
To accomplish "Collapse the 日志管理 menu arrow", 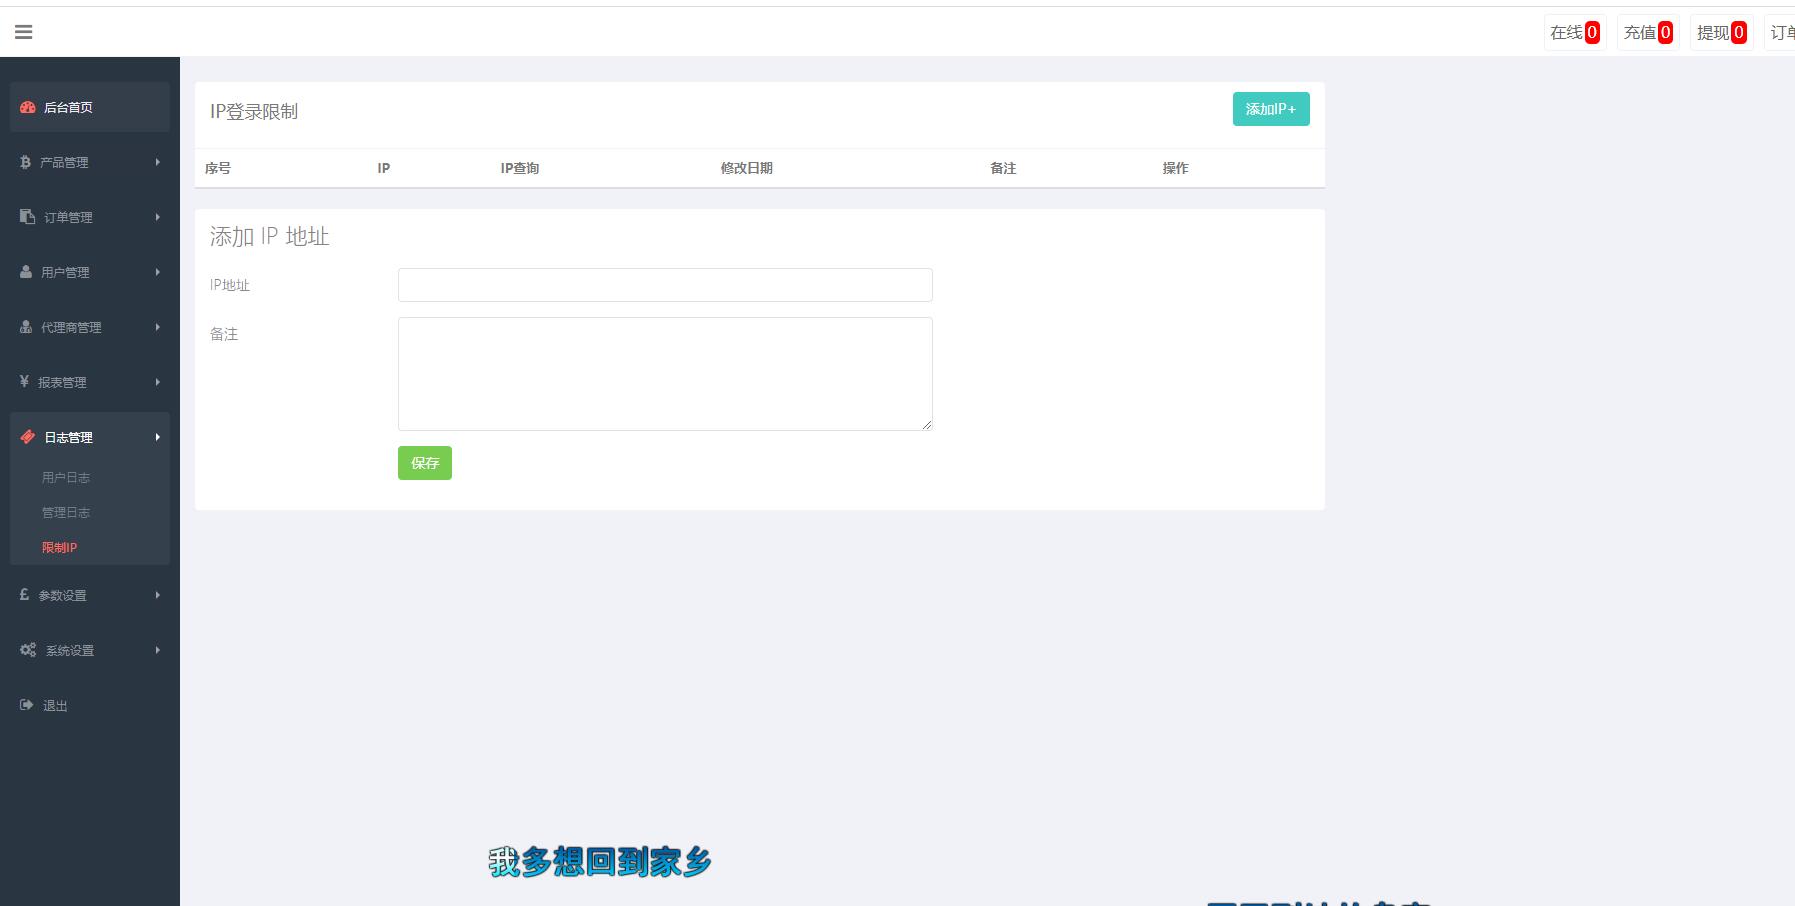I will click(158, 437).
